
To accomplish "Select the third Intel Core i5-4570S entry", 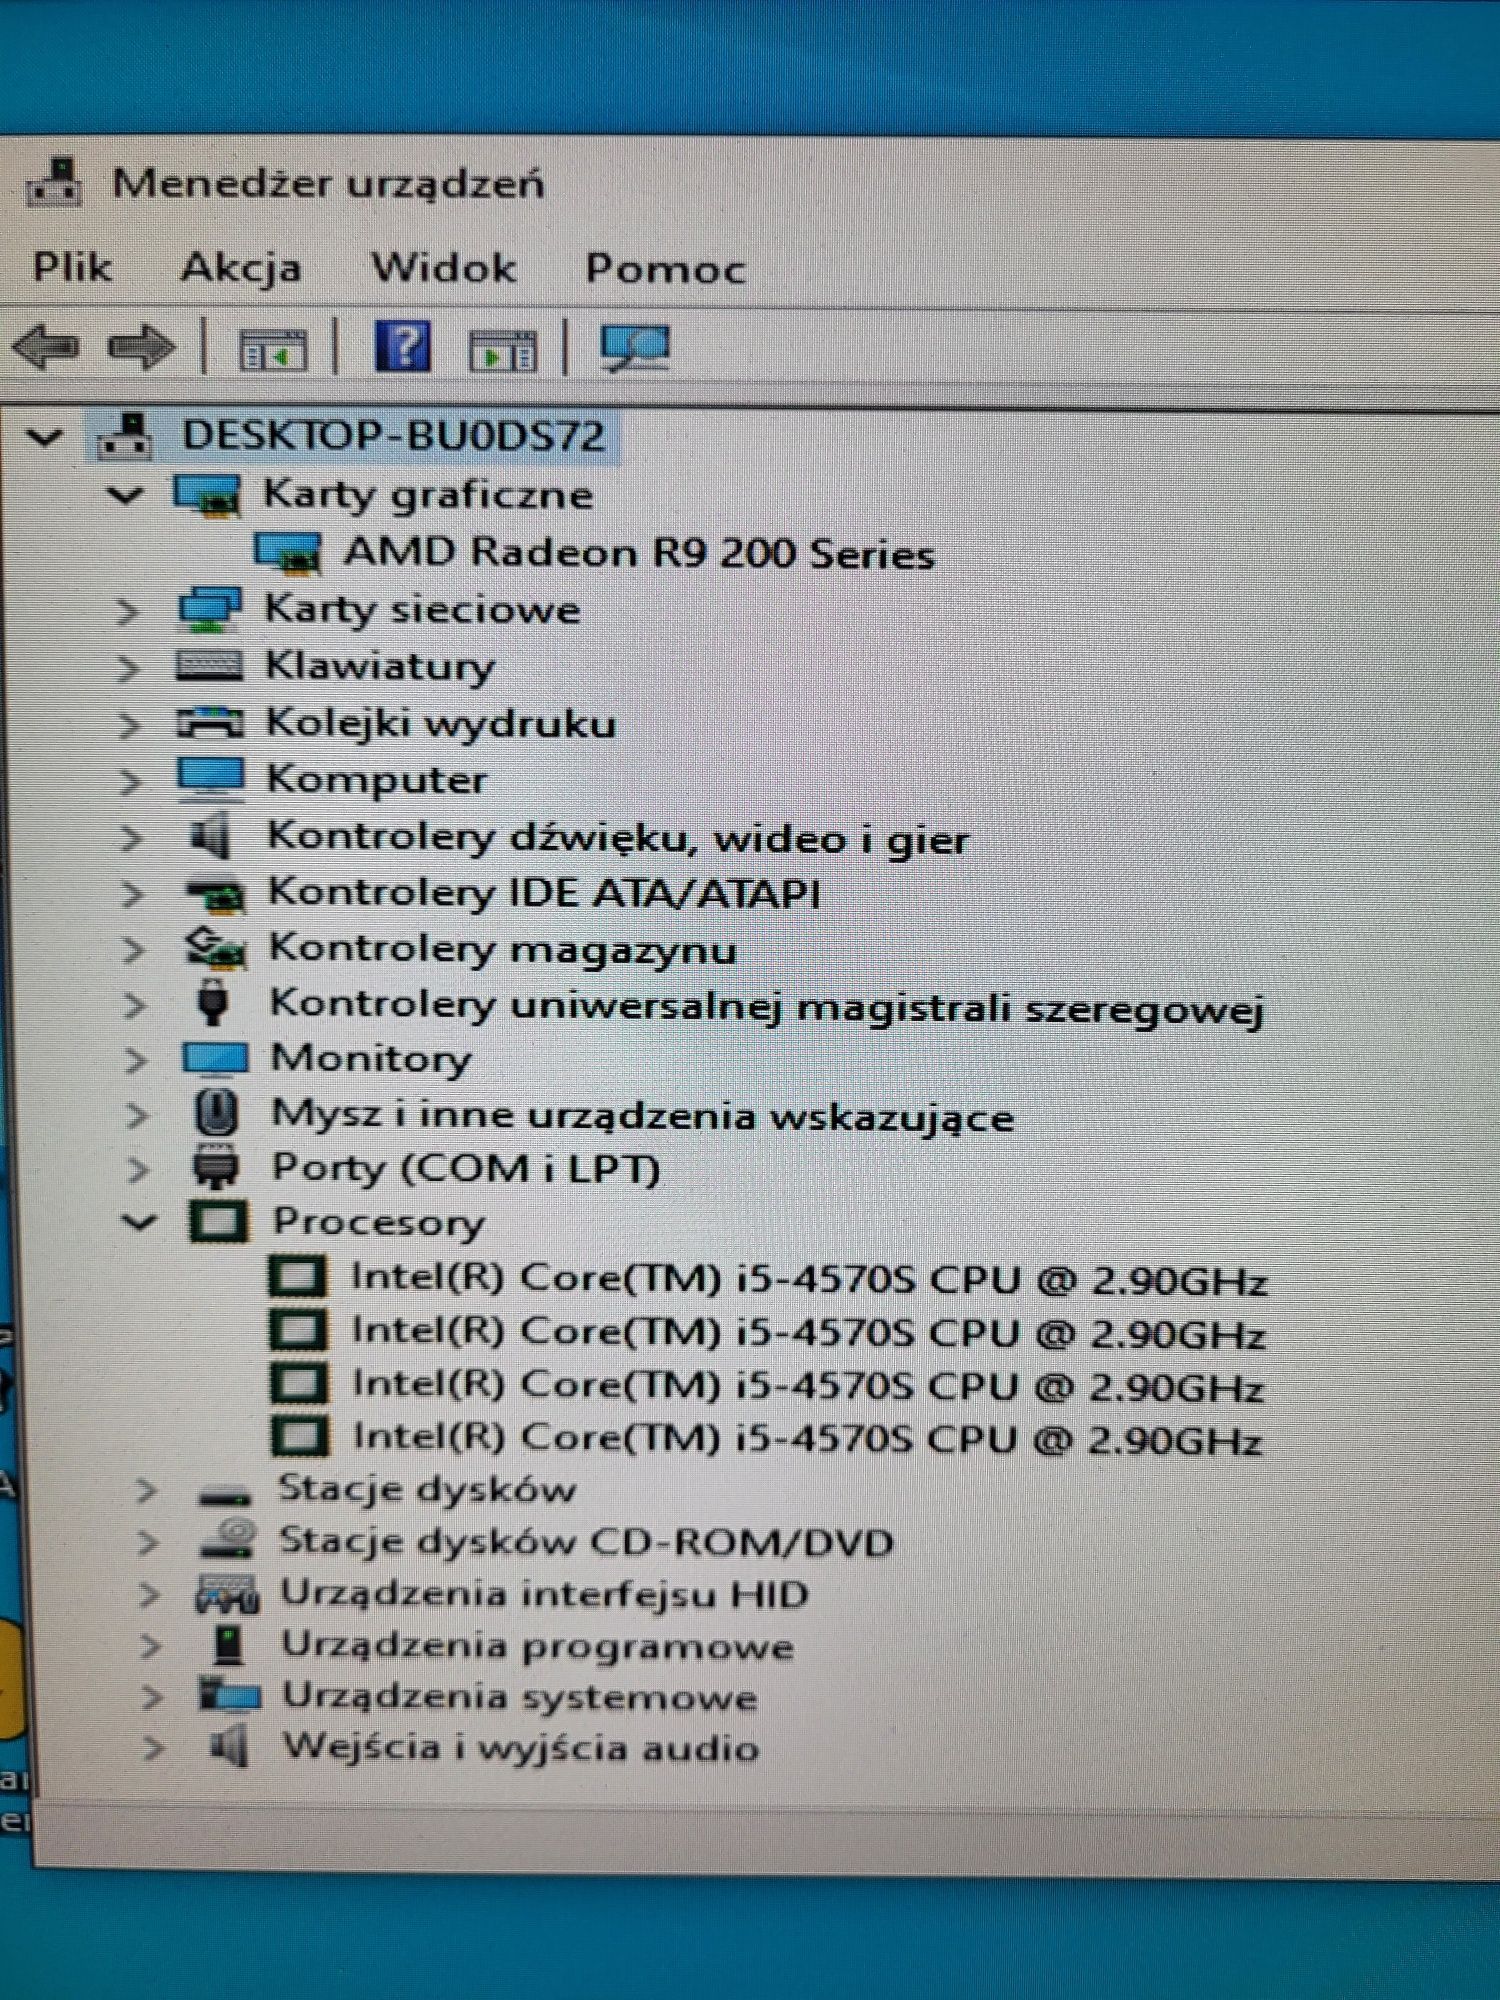I will click(808, 1385).
